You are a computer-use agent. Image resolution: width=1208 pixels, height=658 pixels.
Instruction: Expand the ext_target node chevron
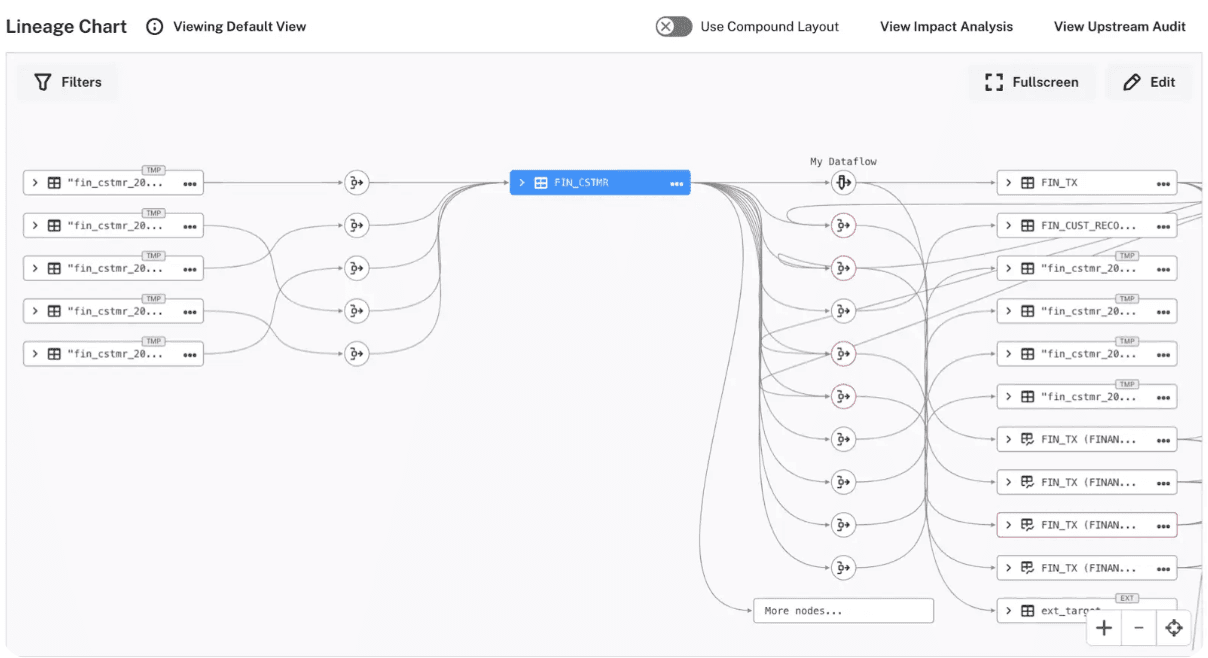(x=1009, y=610)
